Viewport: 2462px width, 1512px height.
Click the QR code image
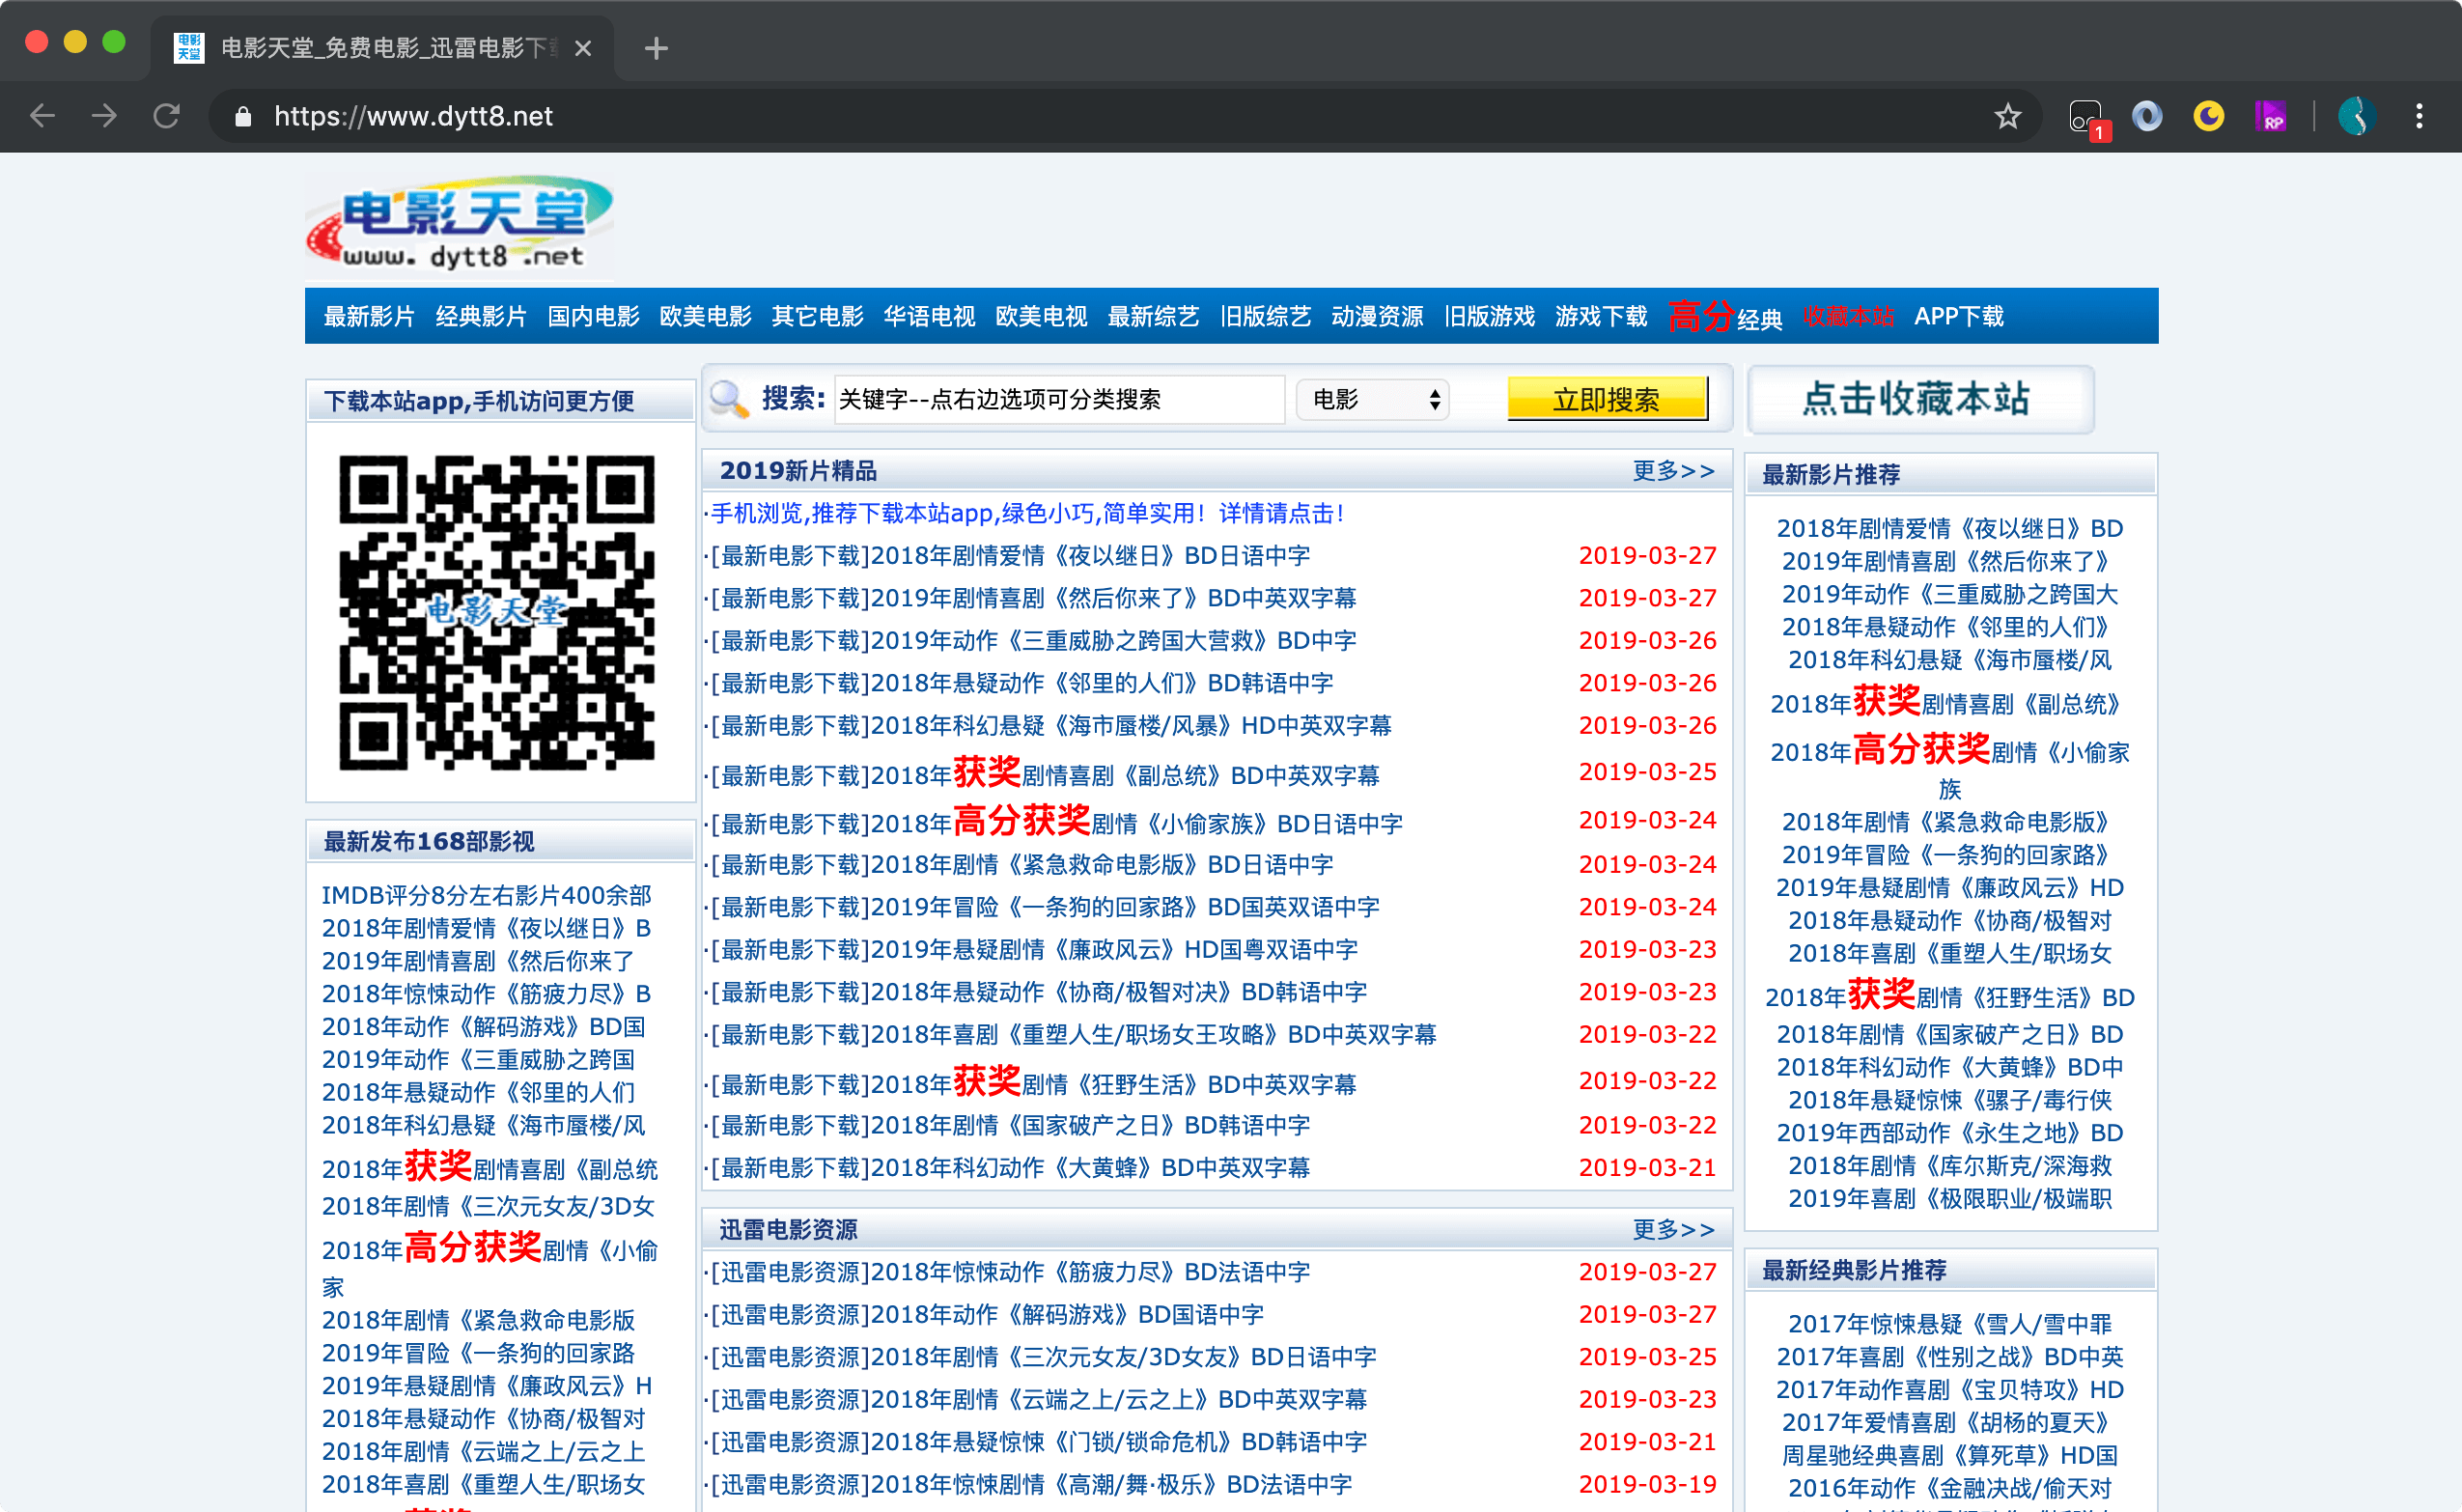click(x=497, y=612)
